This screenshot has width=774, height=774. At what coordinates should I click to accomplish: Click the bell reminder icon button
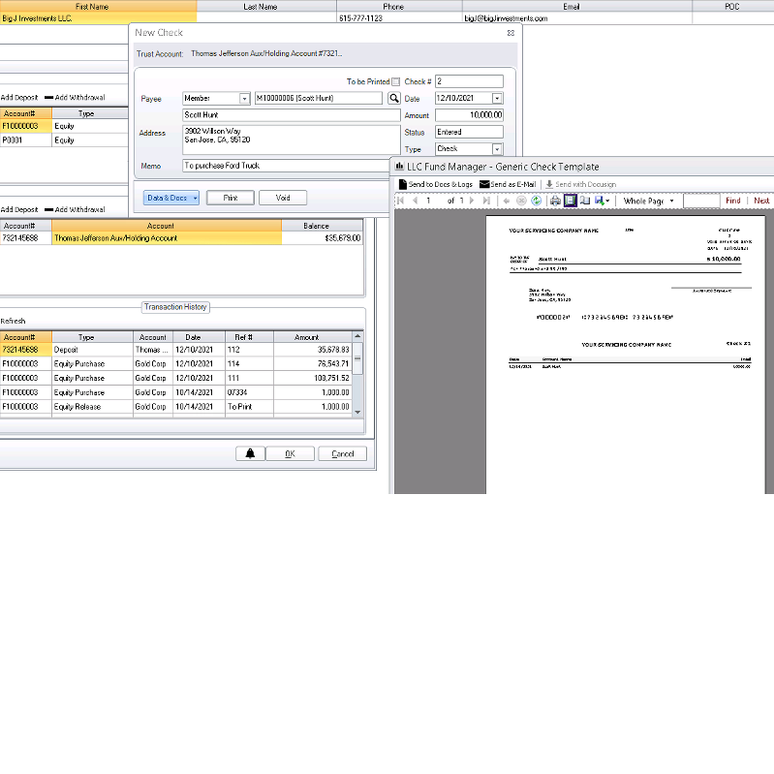[250, 454]
